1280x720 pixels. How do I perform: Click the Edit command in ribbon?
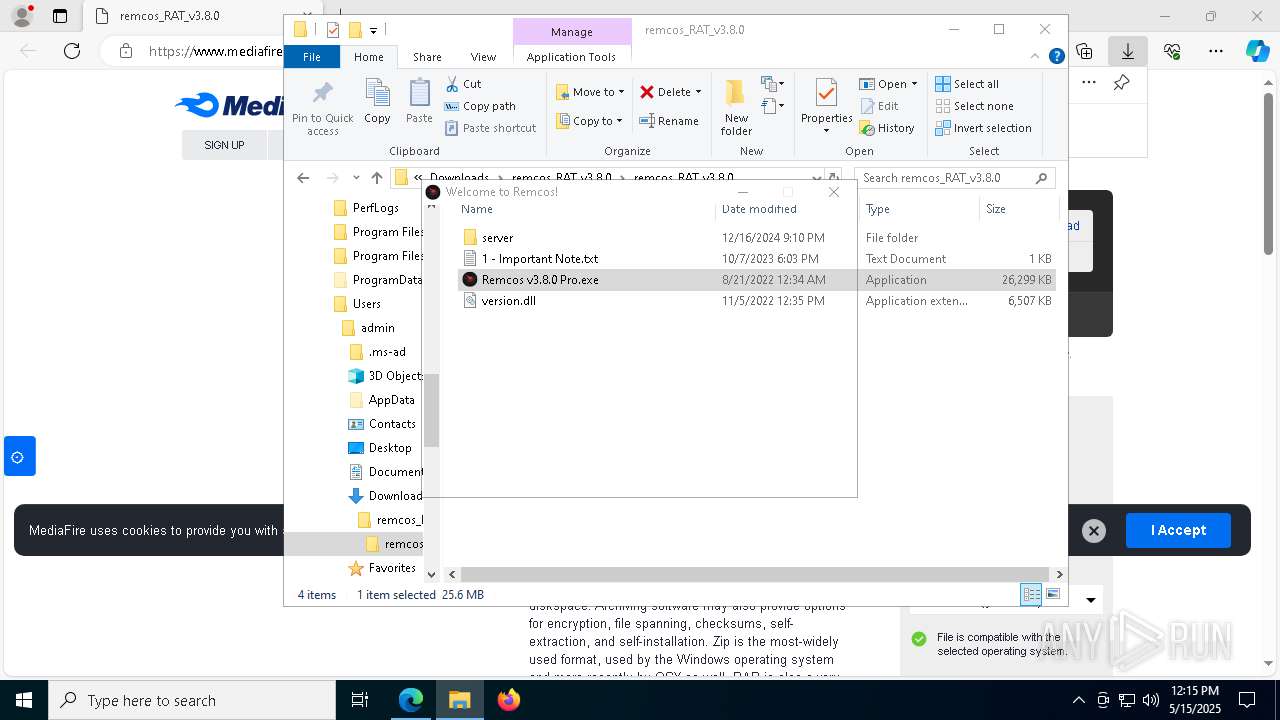tap(879, 106)
